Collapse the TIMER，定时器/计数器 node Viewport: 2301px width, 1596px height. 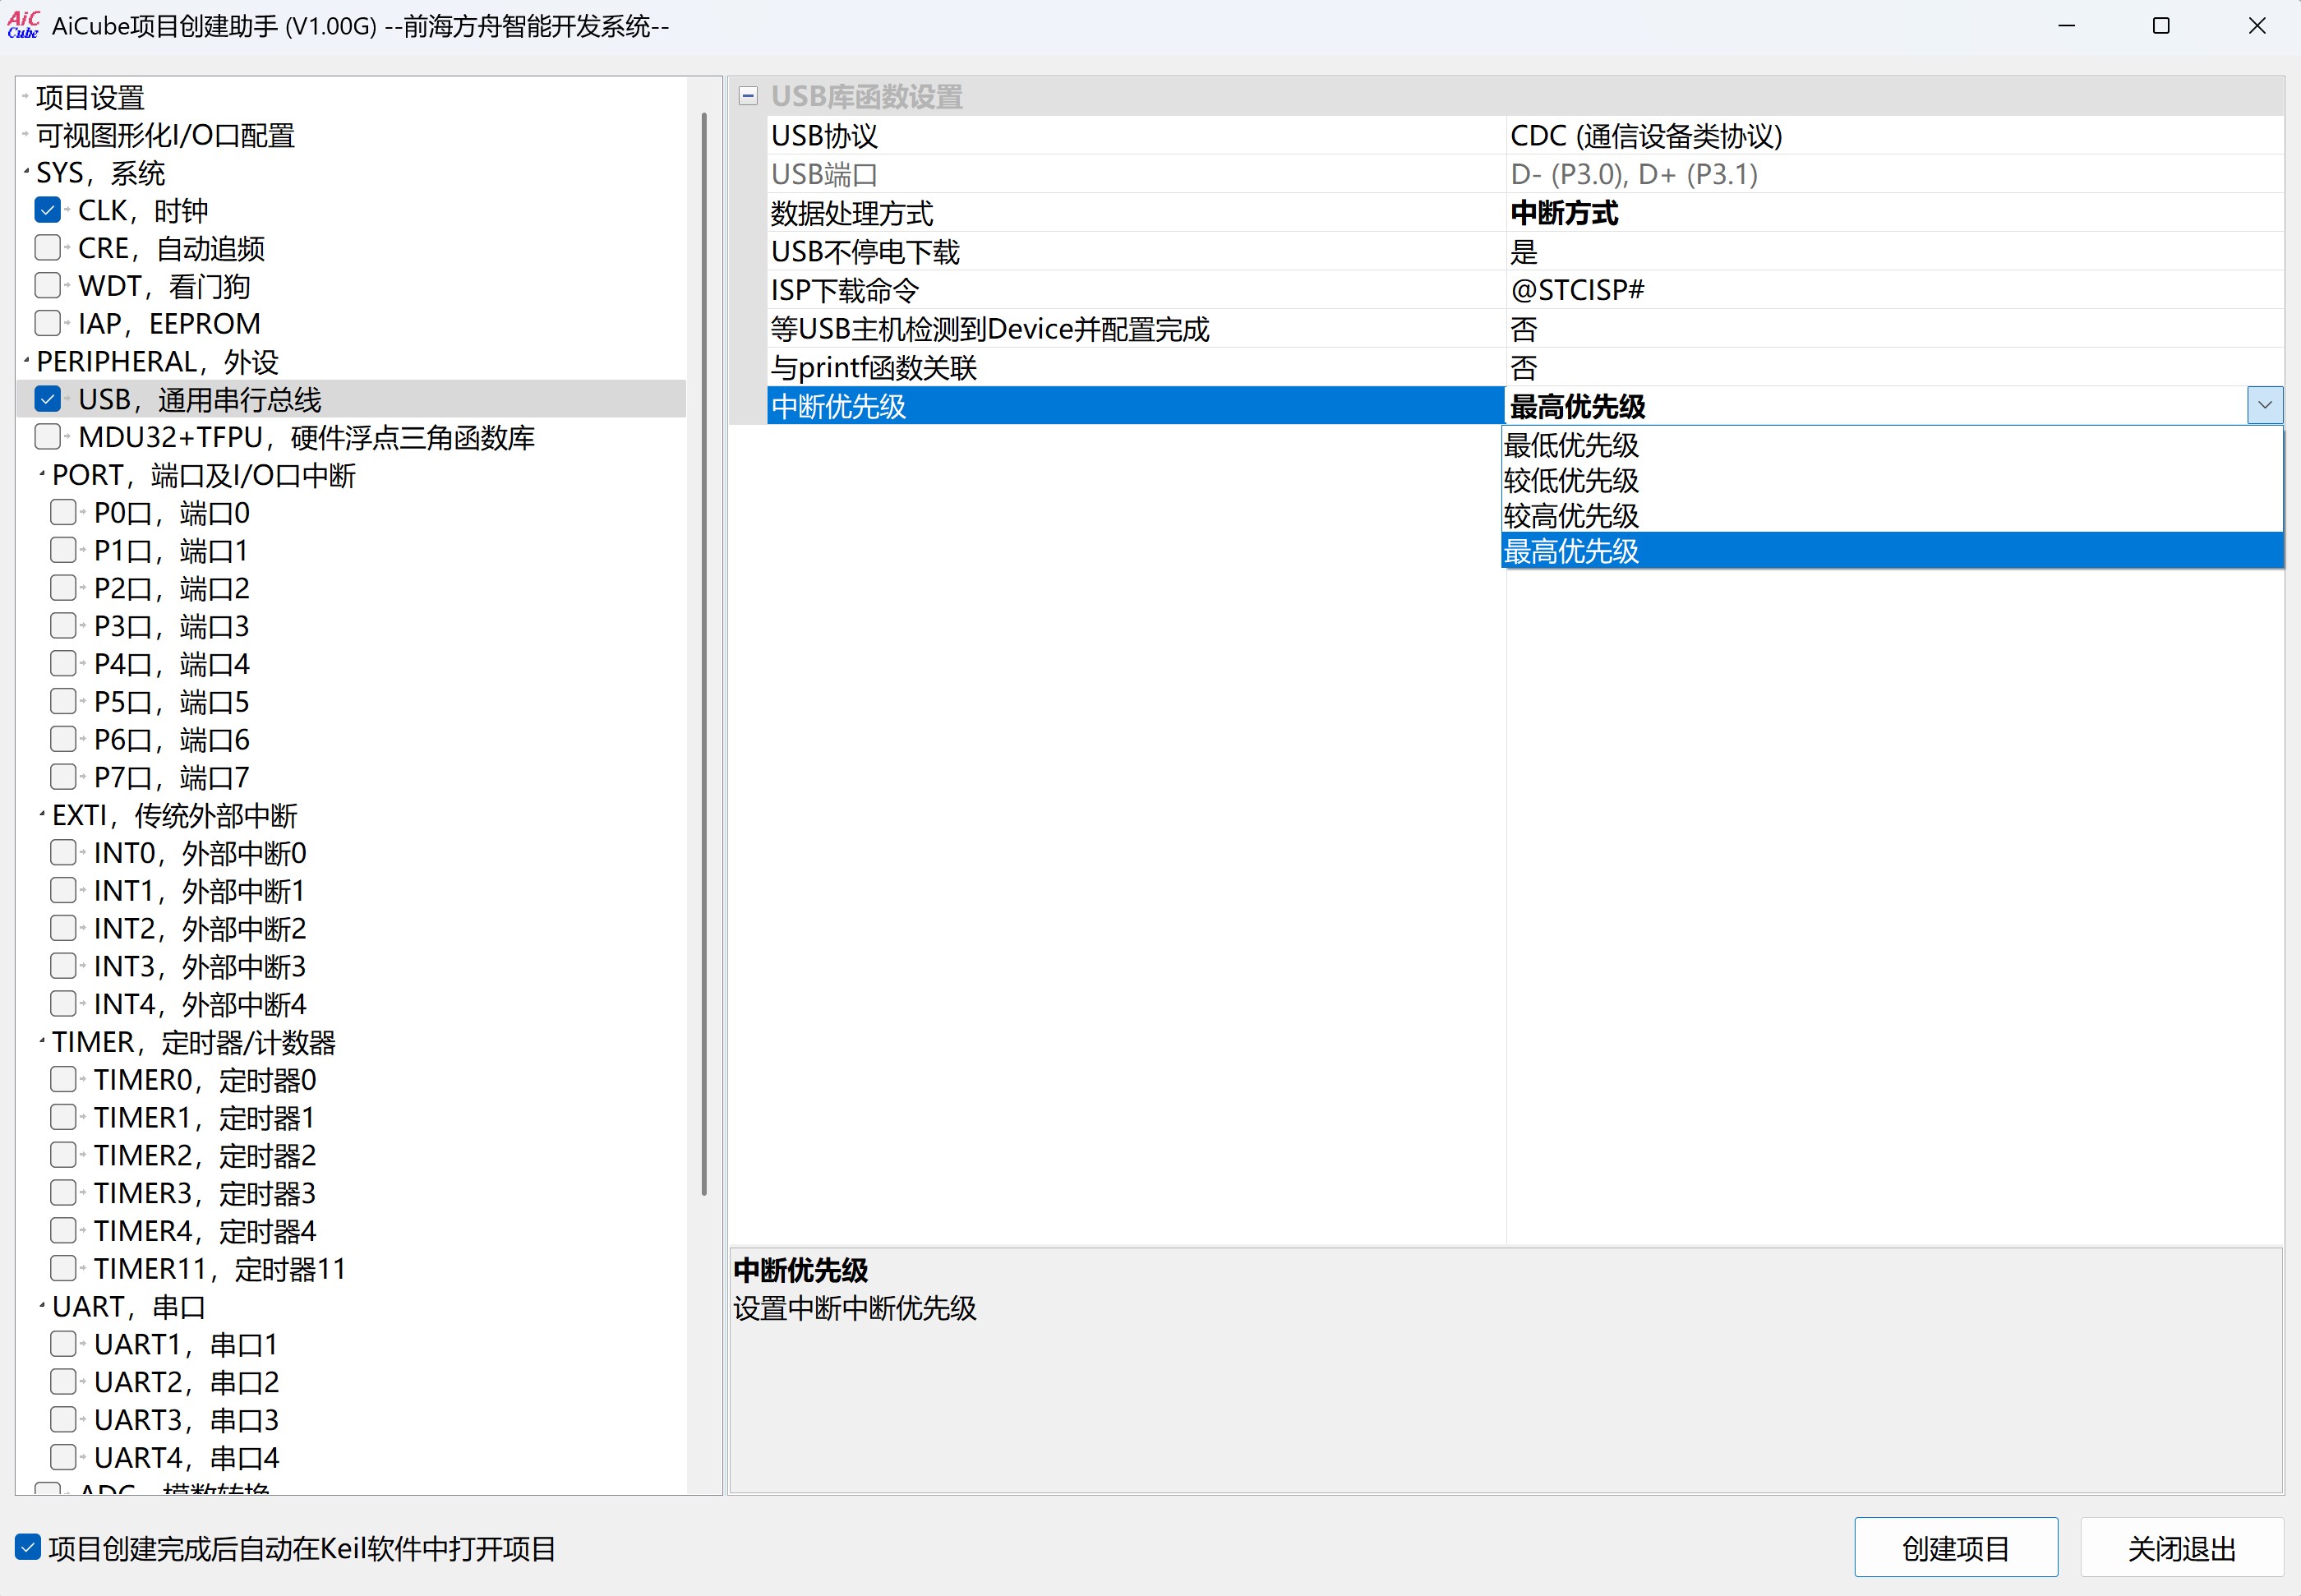click(42, 1041)
